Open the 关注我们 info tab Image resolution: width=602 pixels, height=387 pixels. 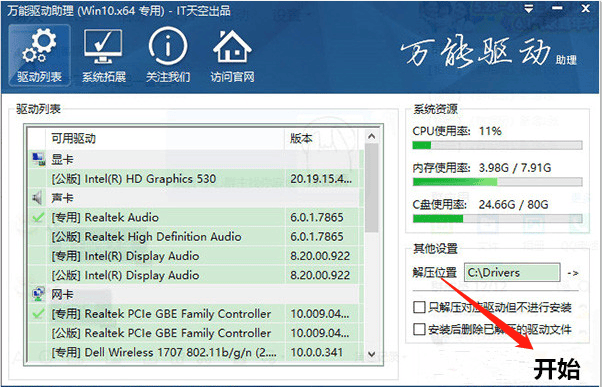coord(168,55)
